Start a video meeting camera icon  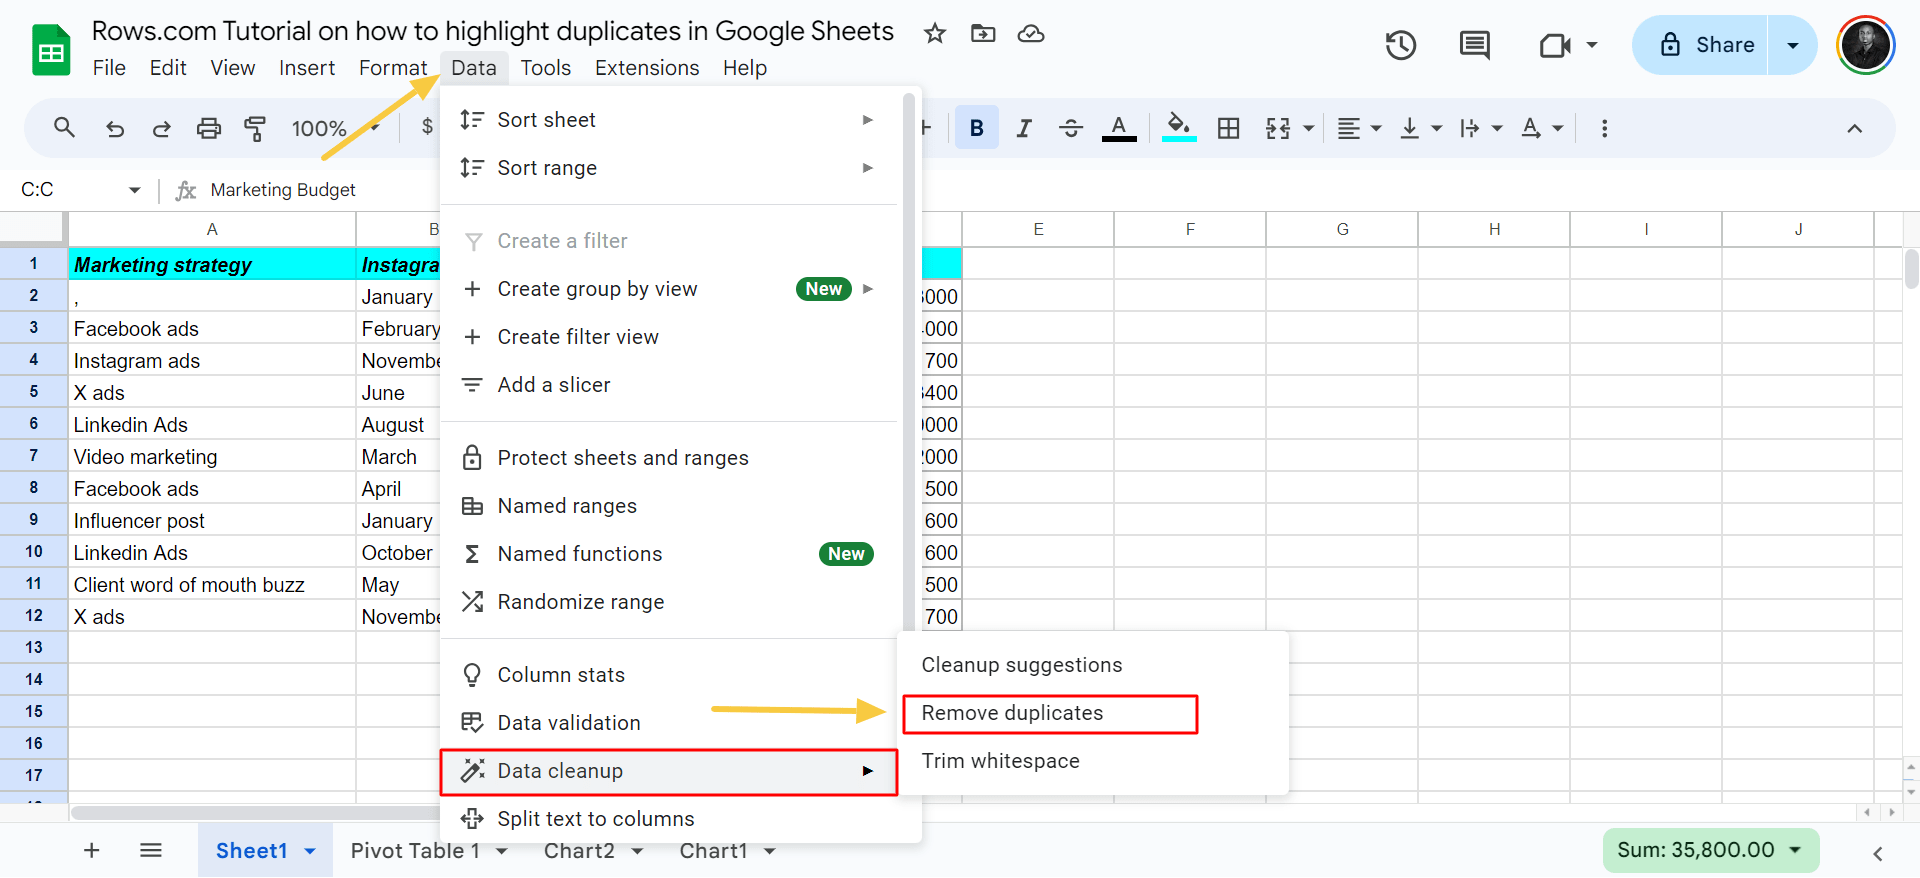[x=1554, y=45]
